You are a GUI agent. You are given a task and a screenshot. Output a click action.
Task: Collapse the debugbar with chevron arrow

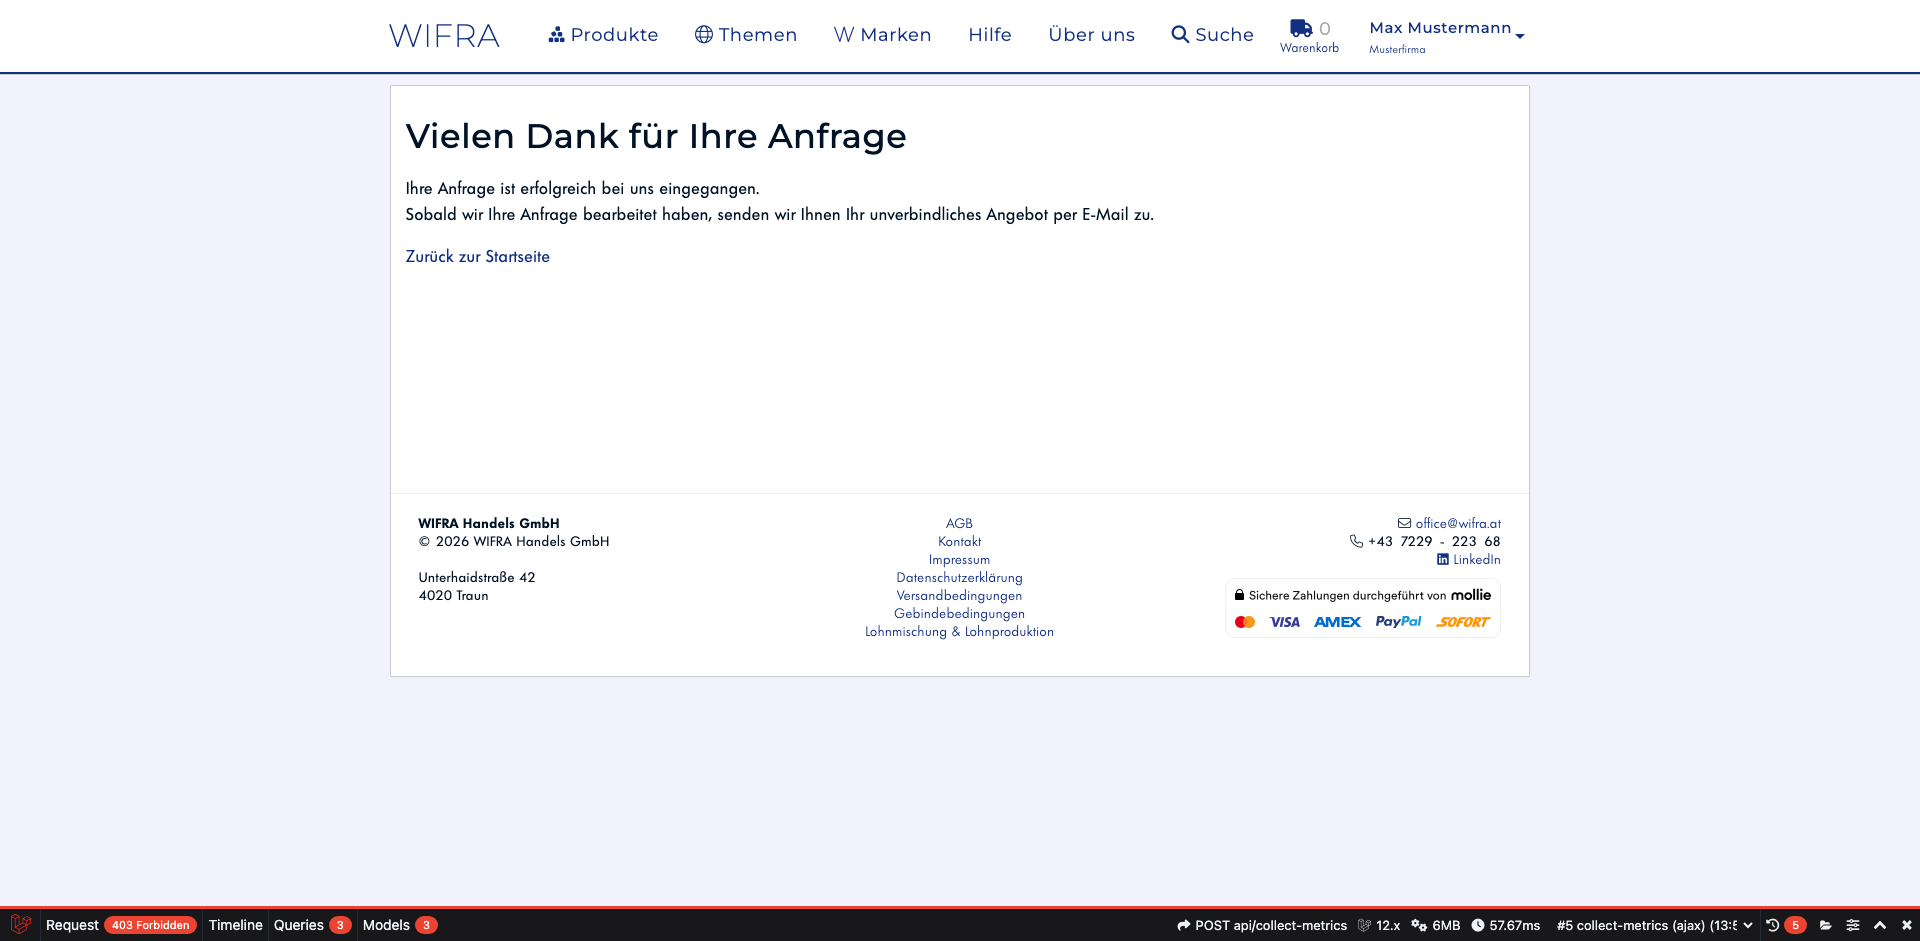[x=1880, y=925]
